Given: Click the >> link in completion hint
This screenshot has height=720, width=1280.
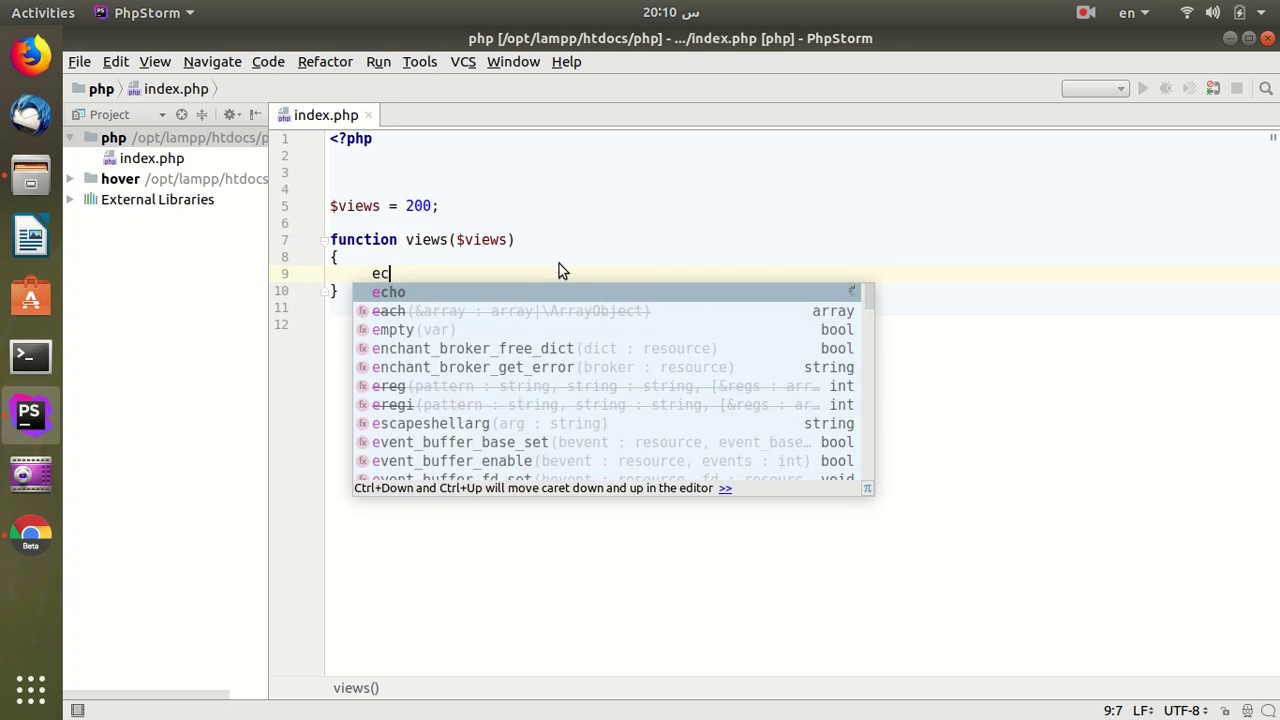Looking at the screenshot, I should point(725,488).
